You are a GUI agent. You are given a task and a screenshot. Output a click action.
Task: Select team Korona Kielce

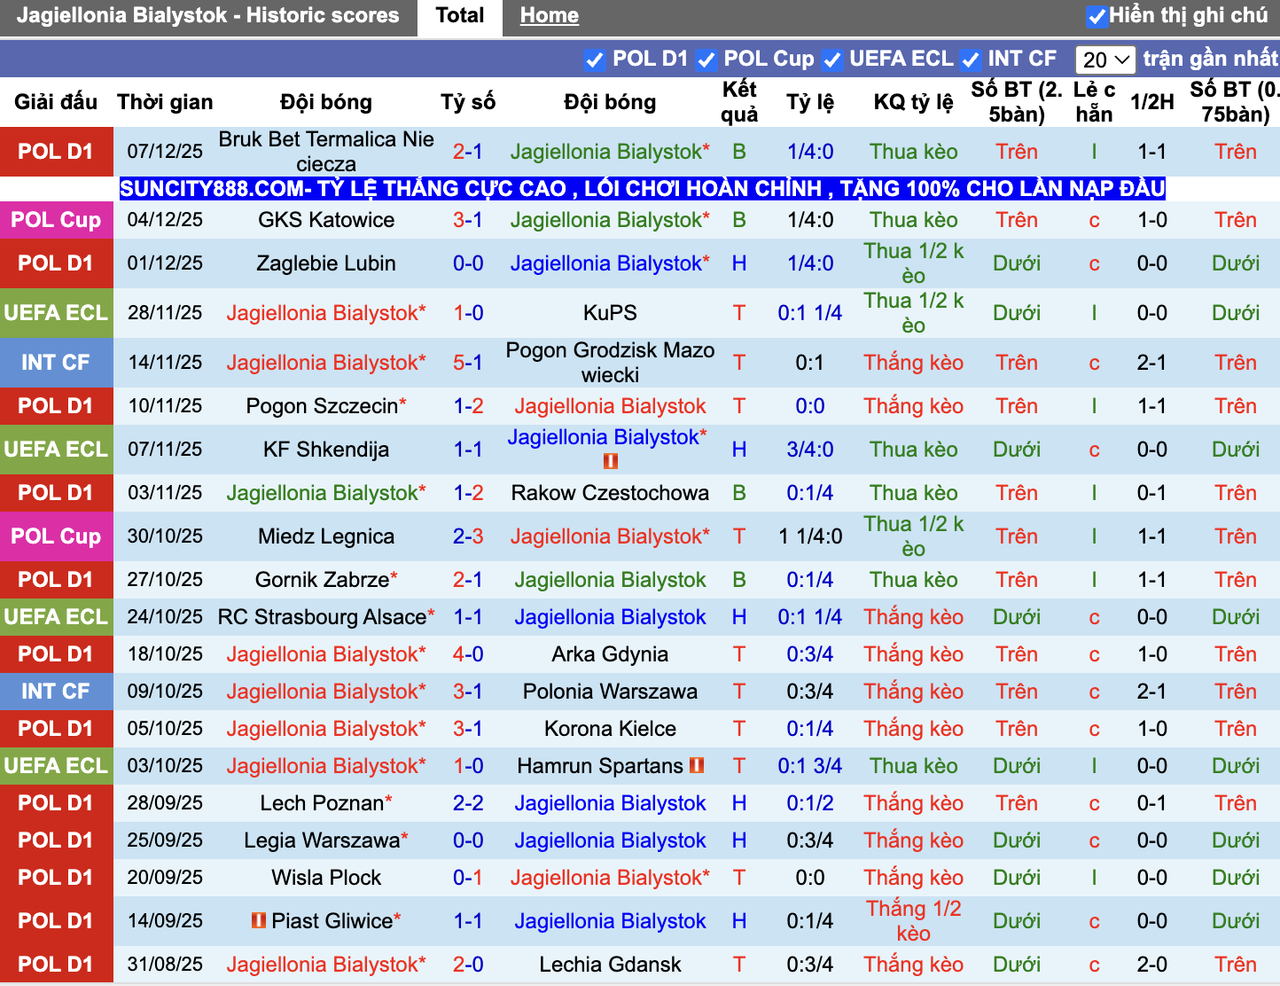(610, 729)
